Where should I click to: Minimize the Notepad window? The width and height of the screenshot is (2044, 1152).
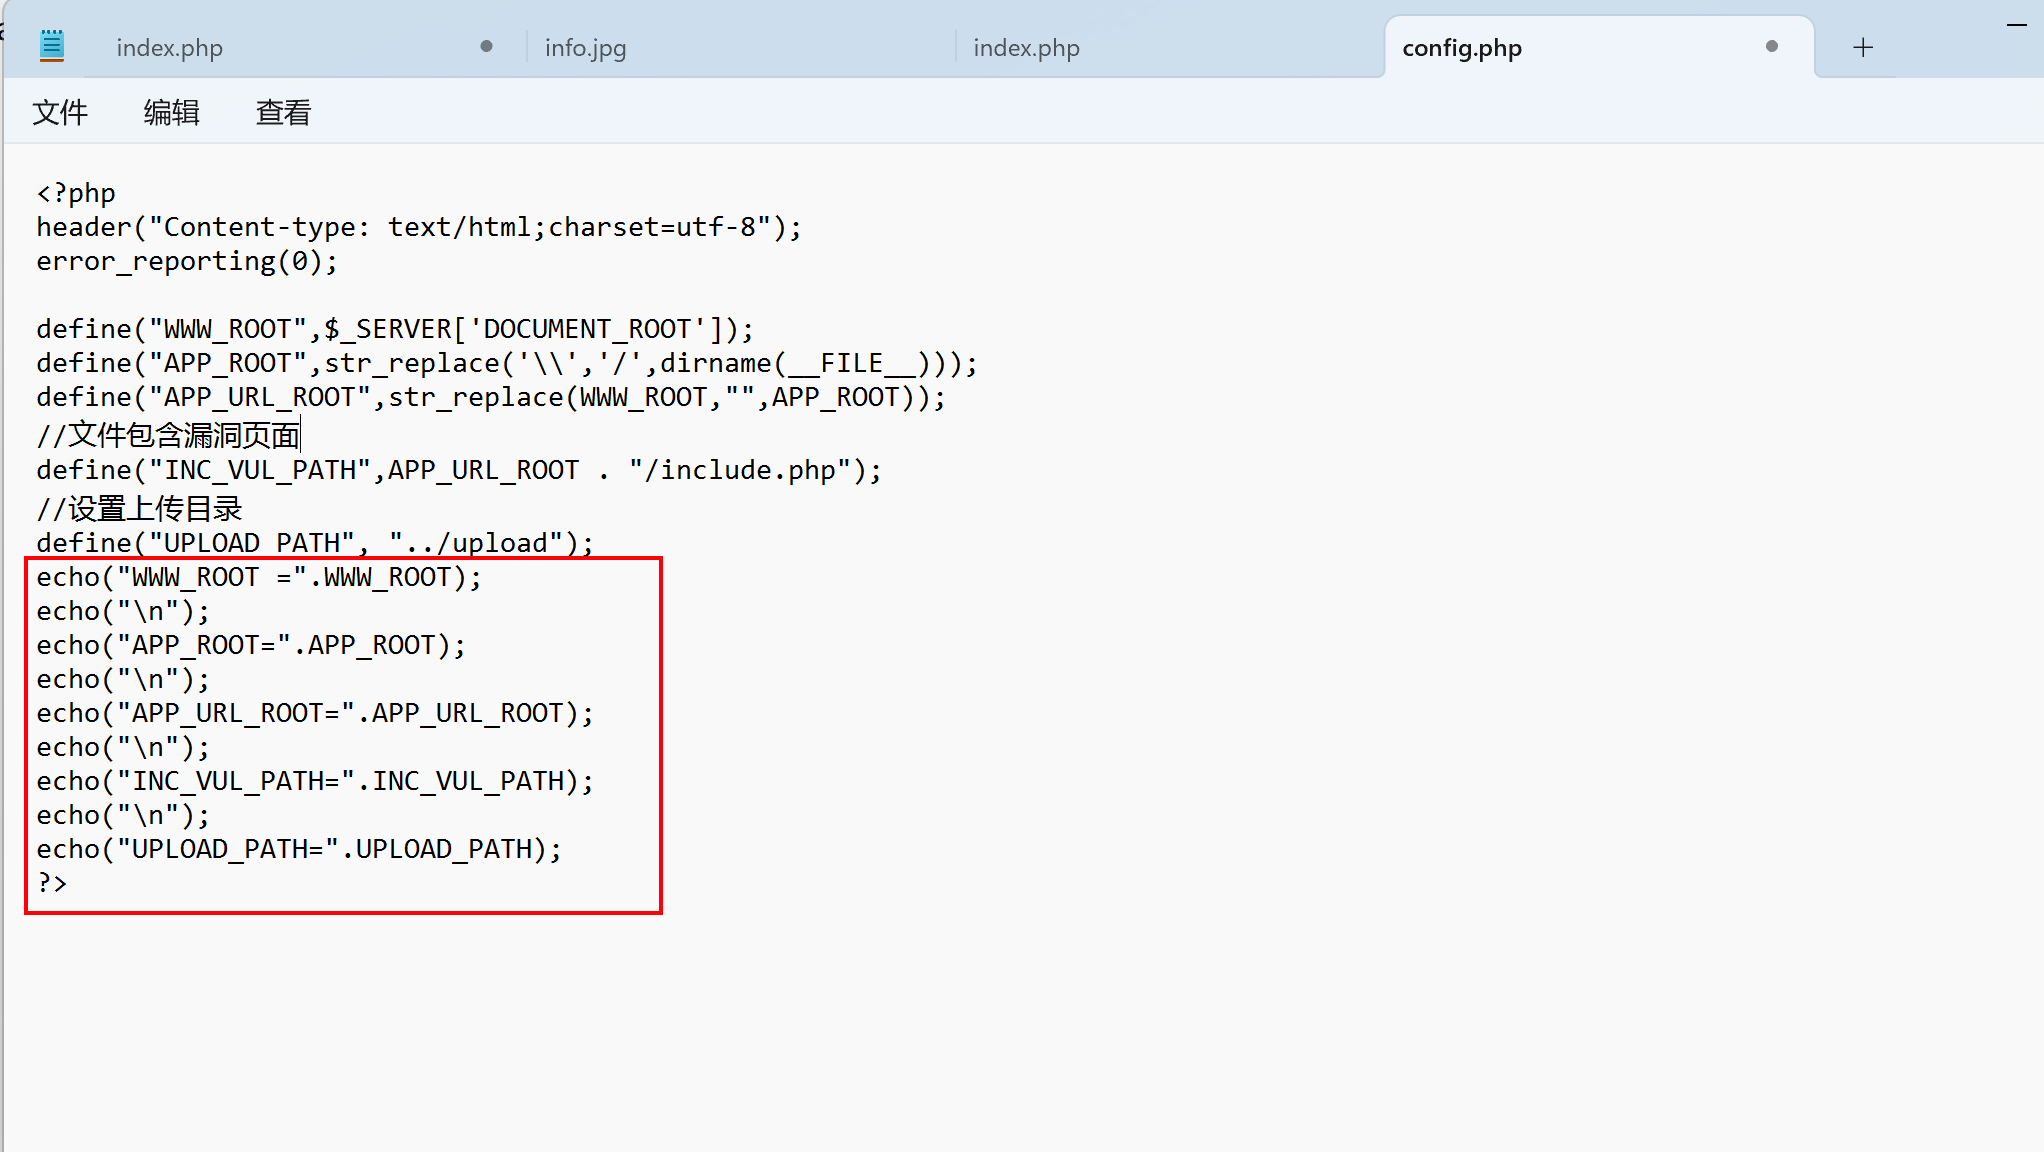coord(2016,24)
